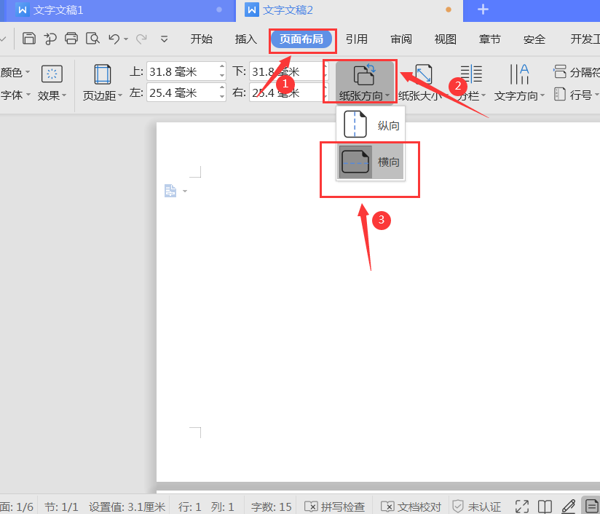Click reading view book icon
The width and height of the screenshot is (601, 514).
[x=545, y=506]
